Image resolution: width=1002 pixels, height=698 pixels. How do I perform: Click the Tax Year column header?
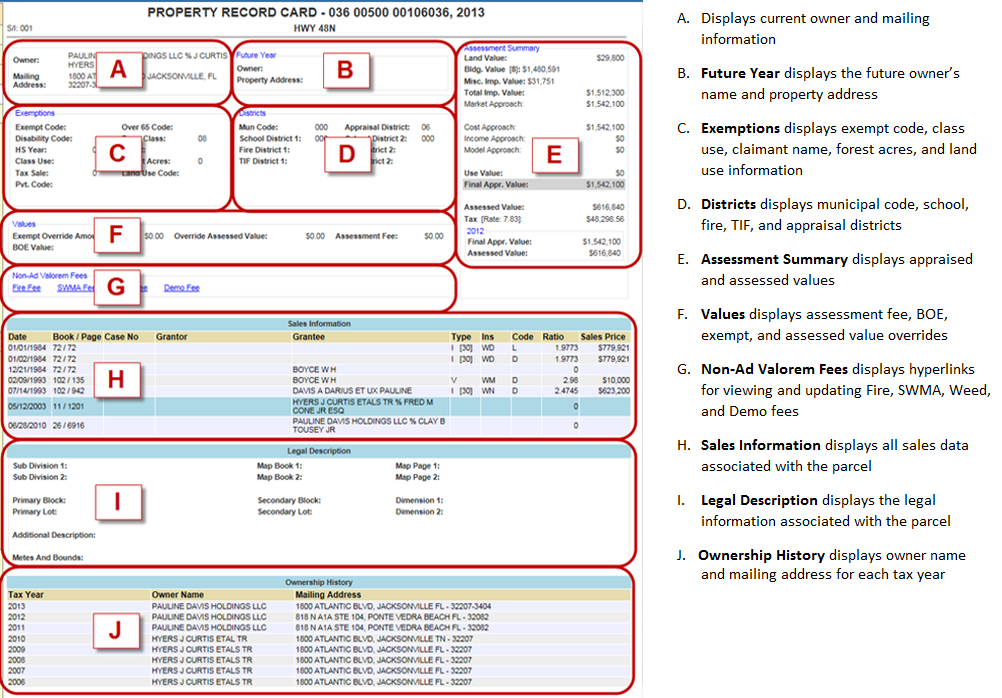pyautogui.click(x=26, y=594)
